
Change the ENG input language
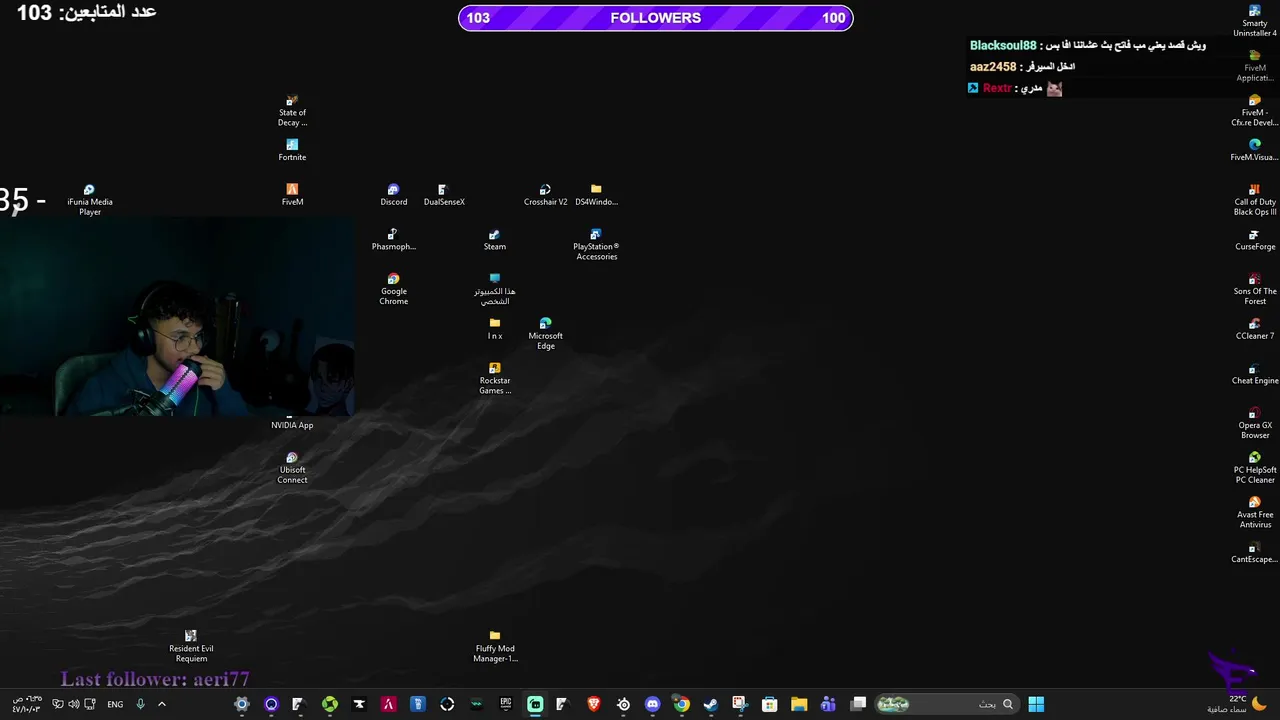click(115, 704)
